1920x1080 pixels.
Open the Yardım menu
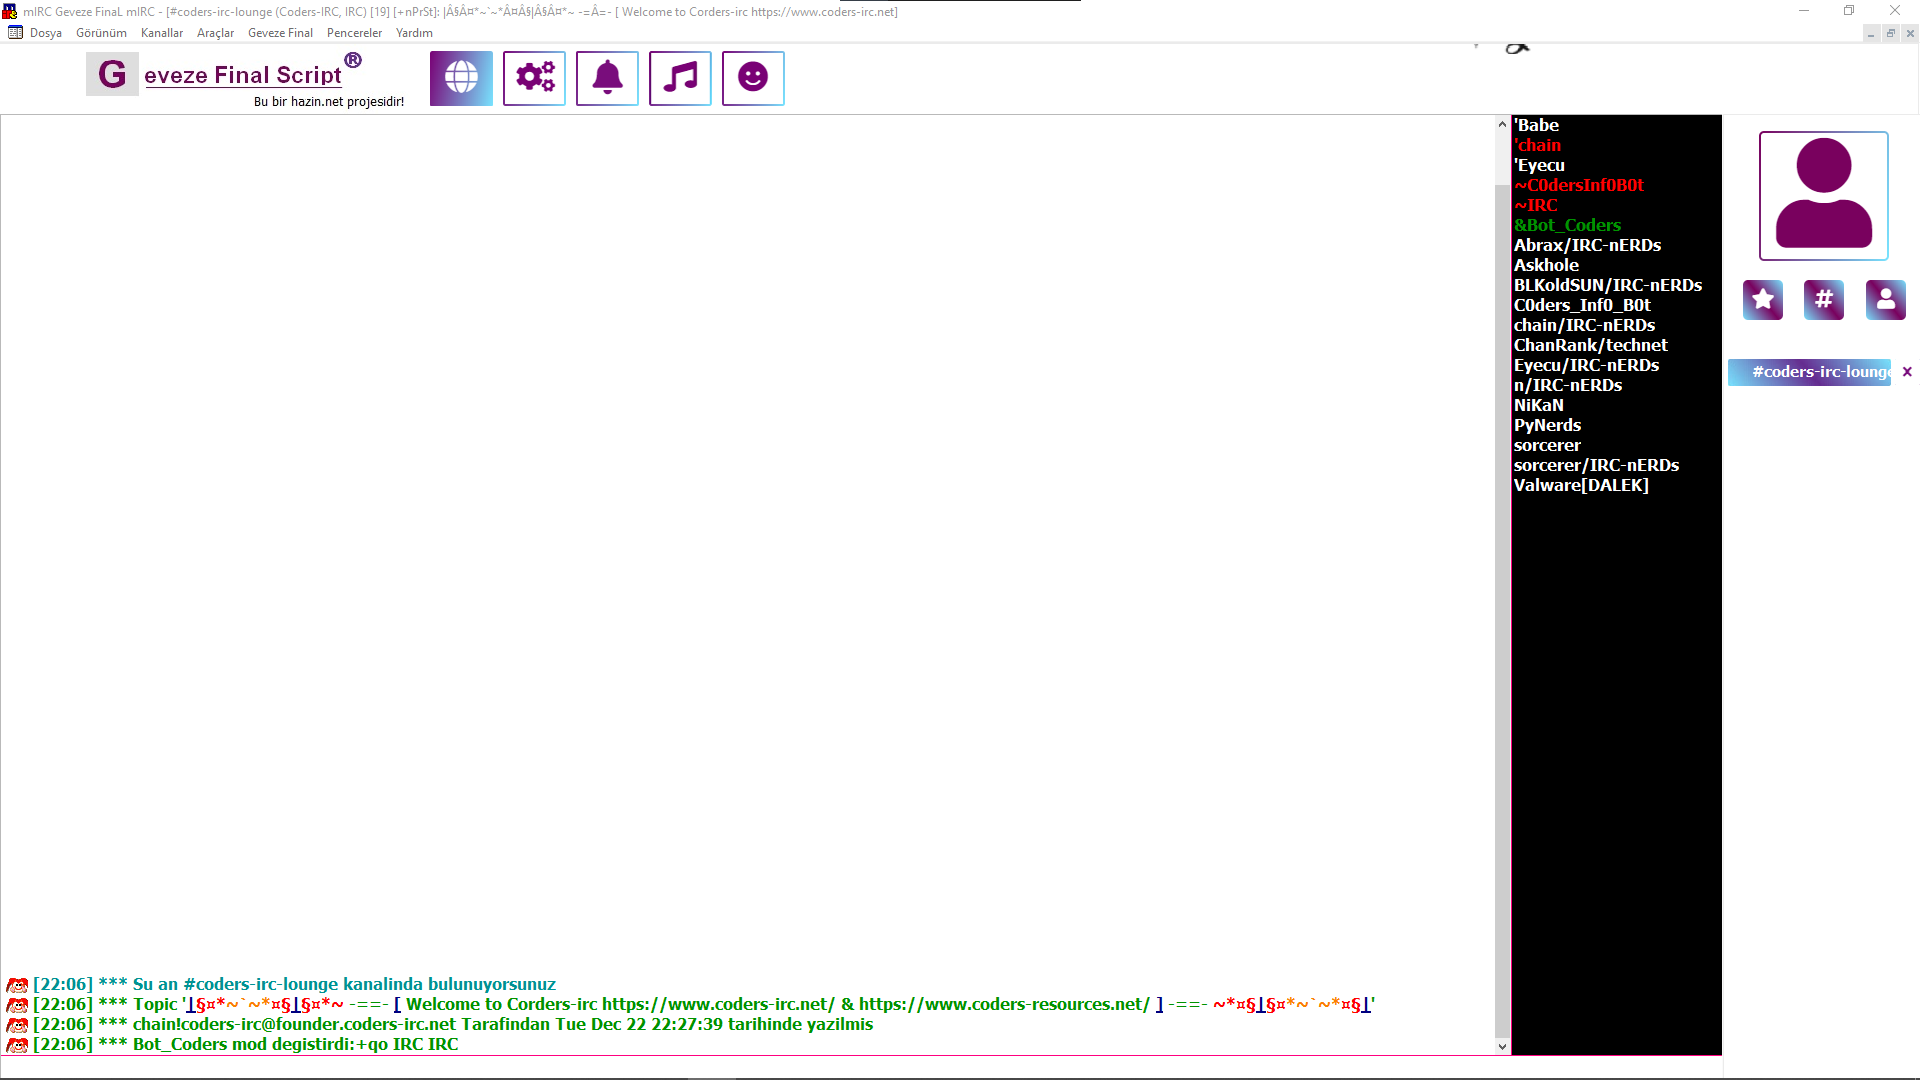414,33
